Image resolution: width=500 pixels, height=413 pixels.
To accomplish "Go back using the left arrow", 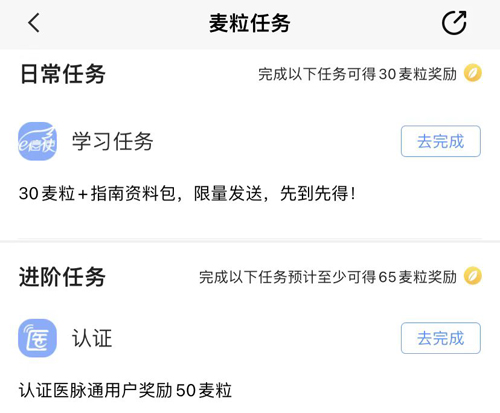I will 34,23.
